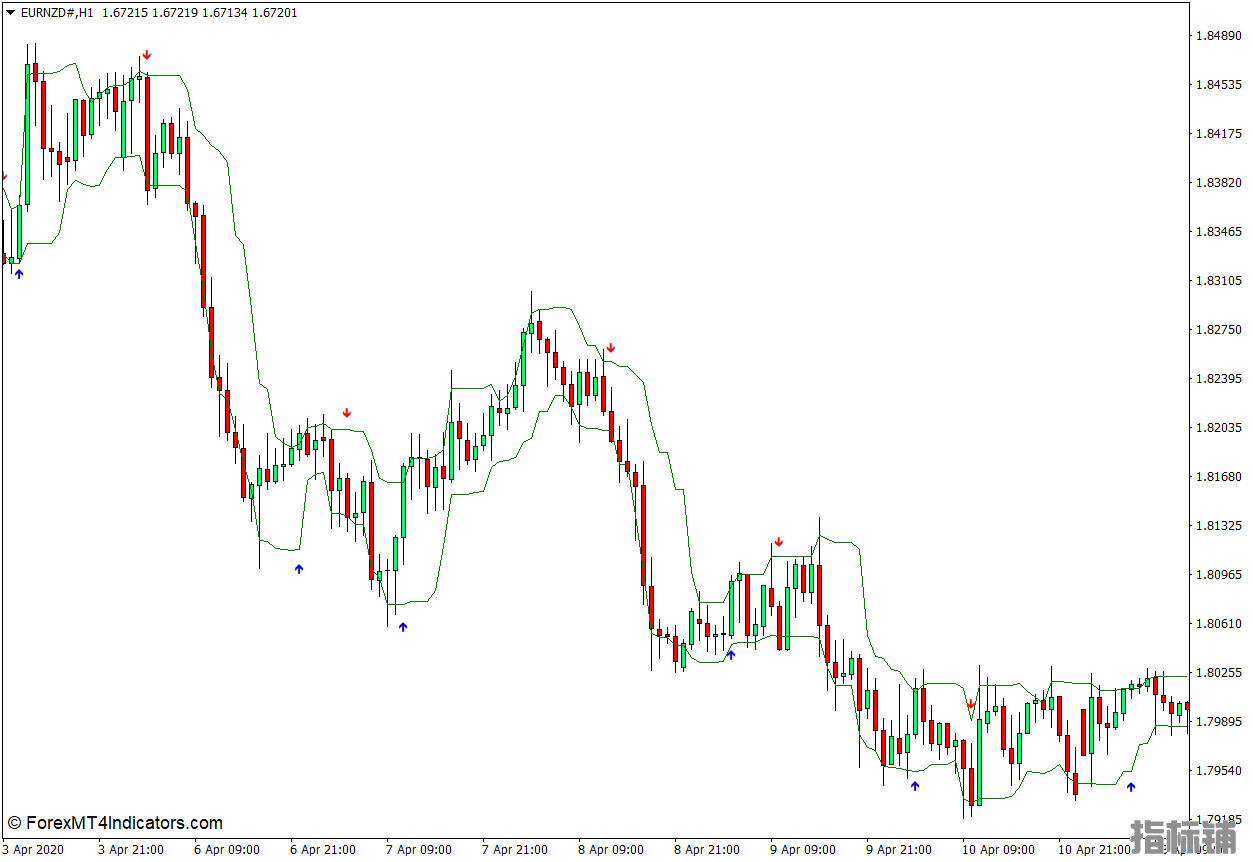Screen dimensions: 1253x862
Task: Select the blue buy arrow below the 9 Apr 21:00 candles
Action: [x=914, y=786]
